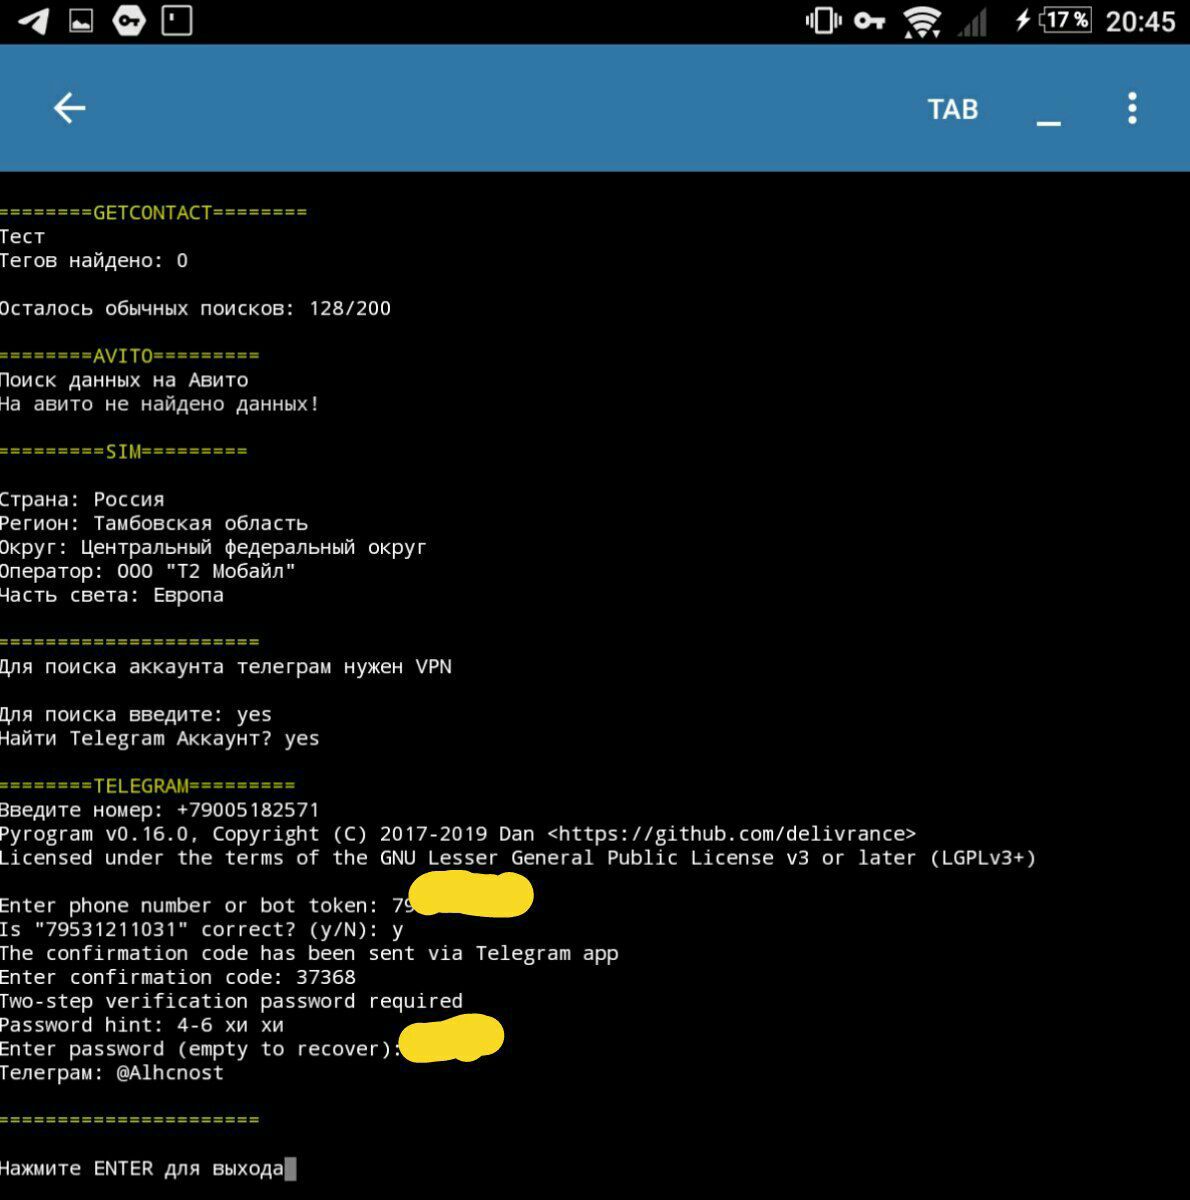Click 'Enter confirmation code: 37368' line

[x=178, y=977]
